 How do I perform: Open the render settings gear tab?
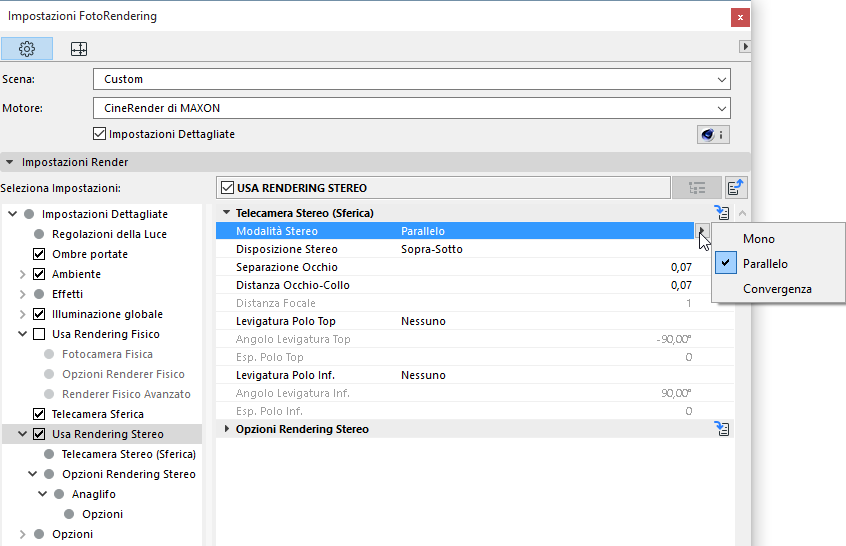point(27,48)
